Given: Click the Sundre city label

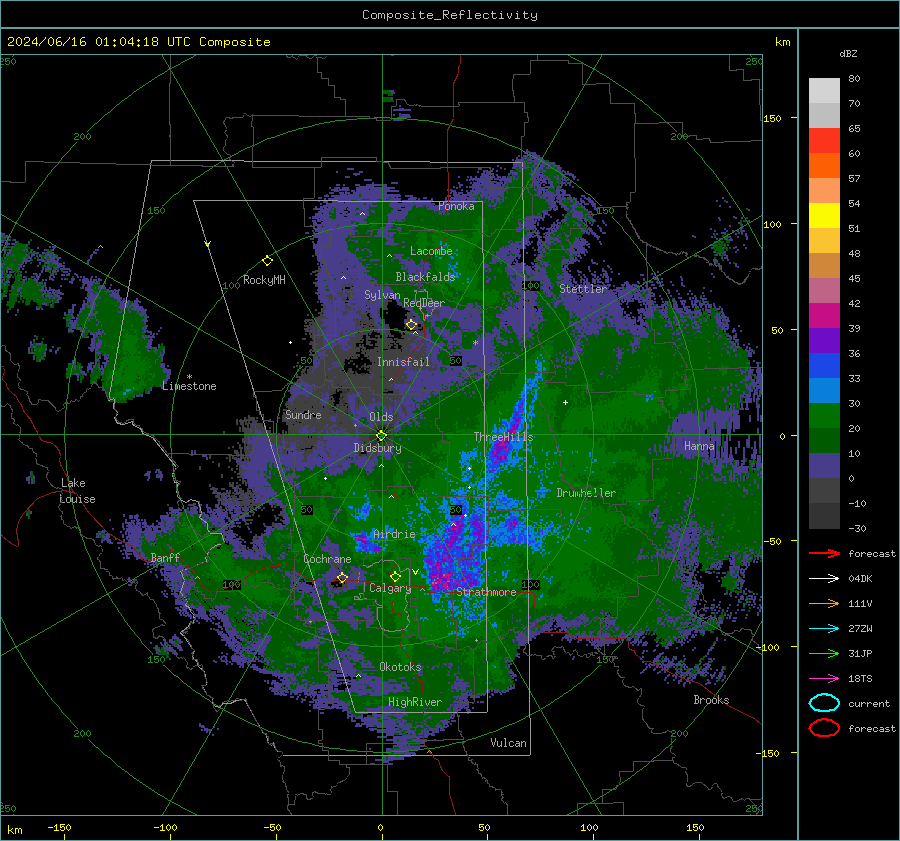Looking at the screenshot, I should coord(303,414).
